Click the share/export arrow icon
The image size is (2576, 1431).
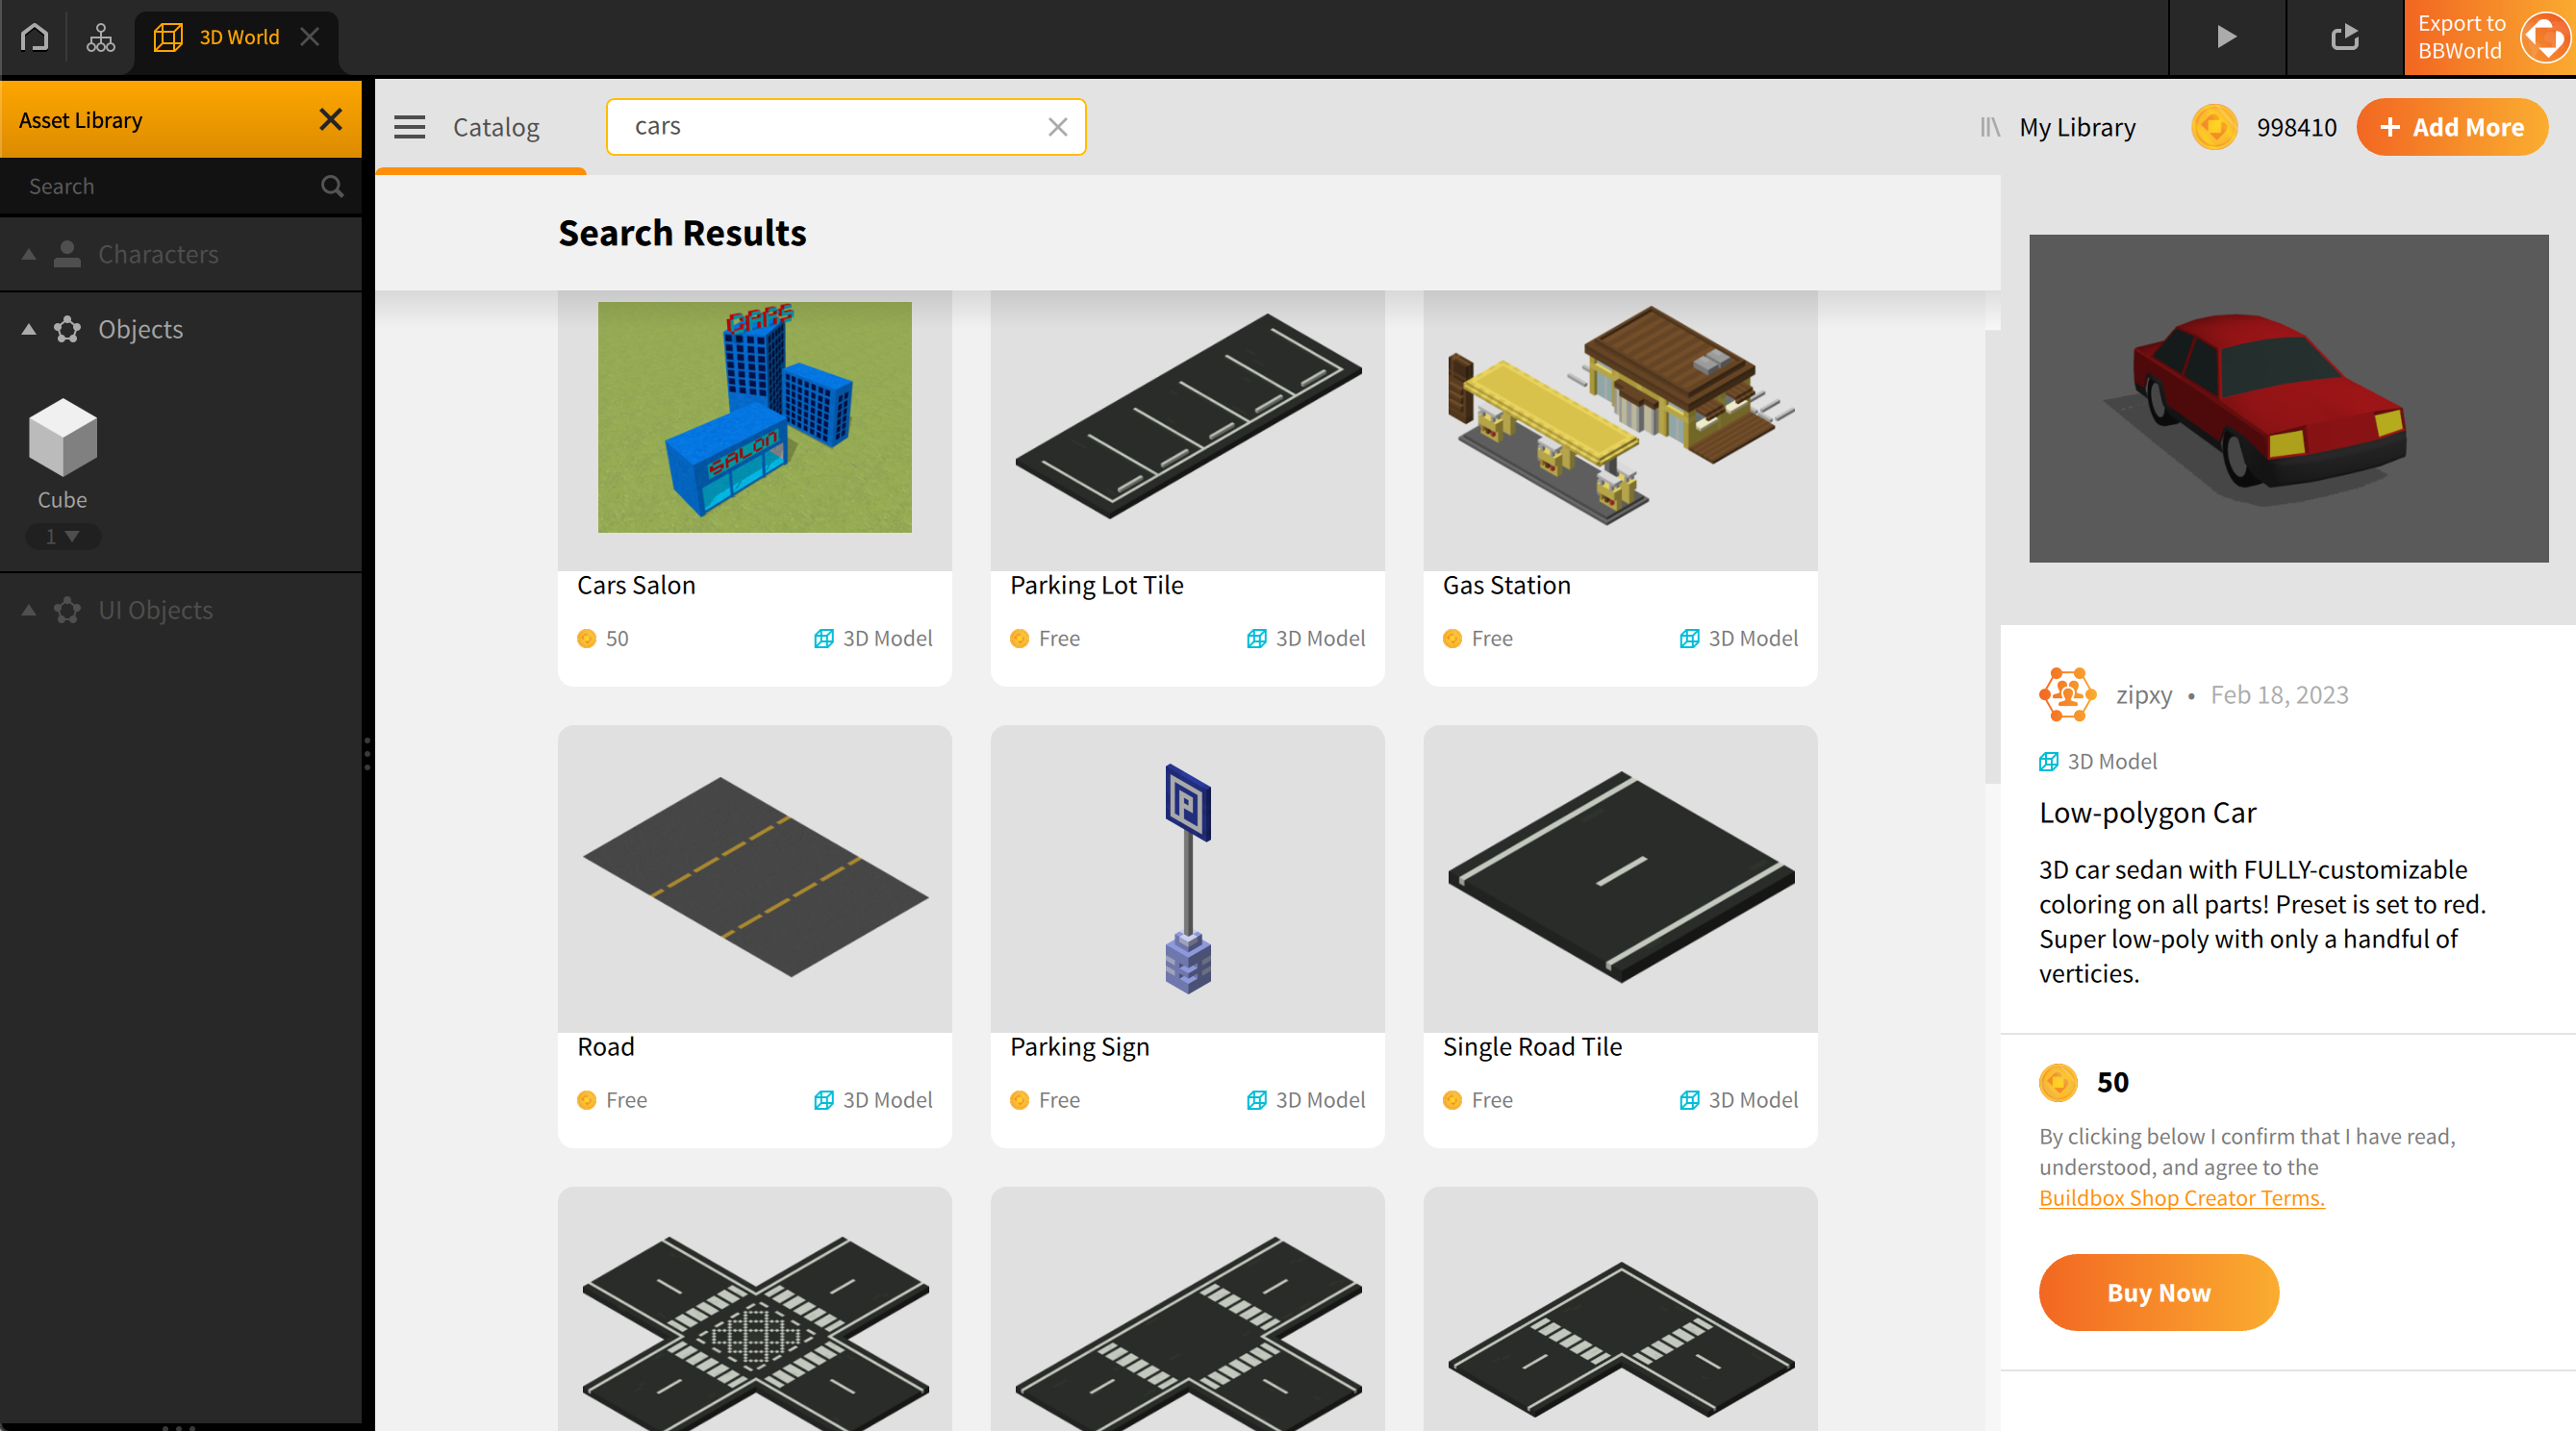tap(2344, 37)
